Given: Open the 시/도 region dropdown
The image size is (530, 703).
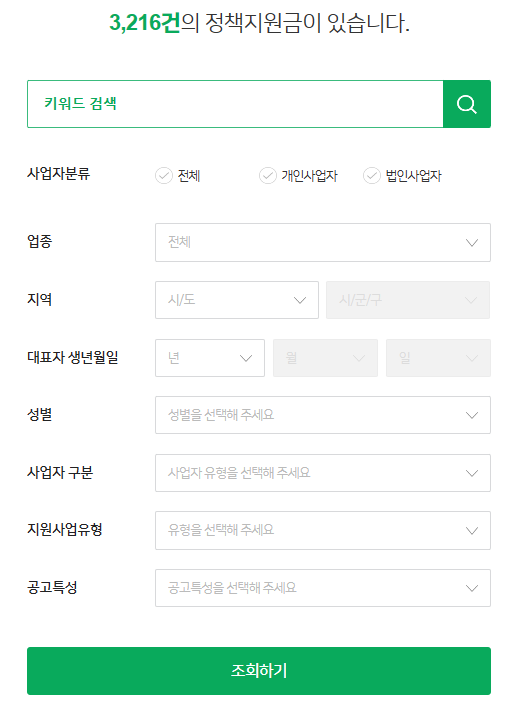Looking at the screenshot, I should point(237,300).
